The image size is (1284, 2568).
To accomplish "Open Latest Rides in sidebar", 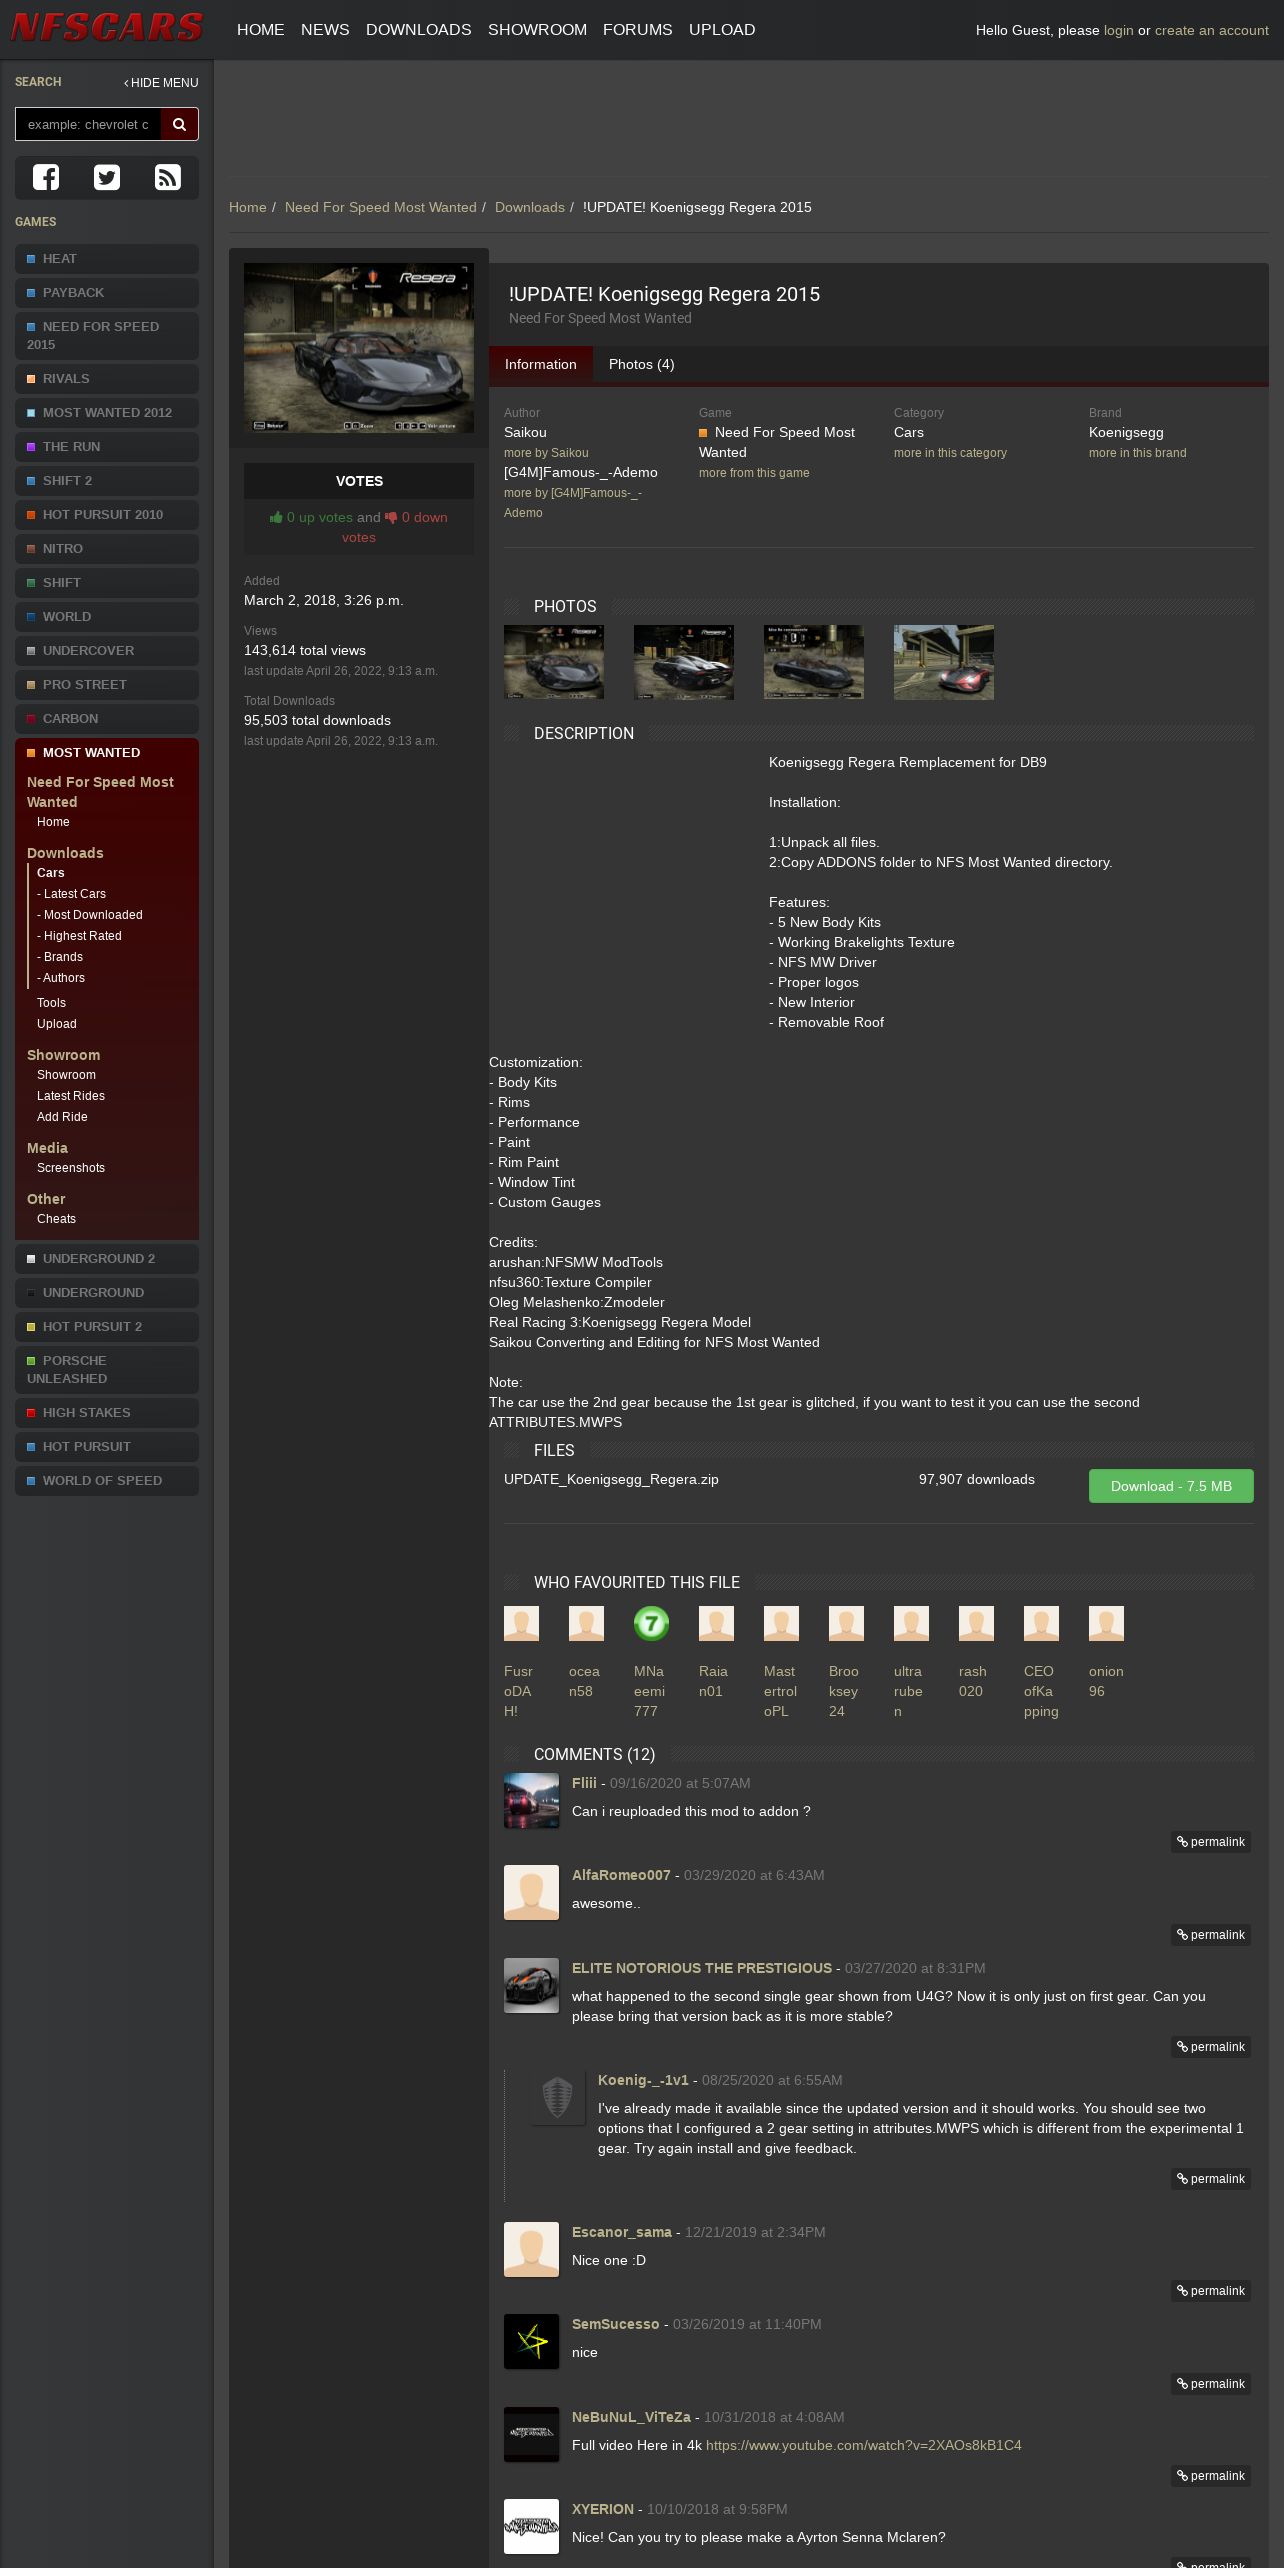I will click(x=71, y=1096).
